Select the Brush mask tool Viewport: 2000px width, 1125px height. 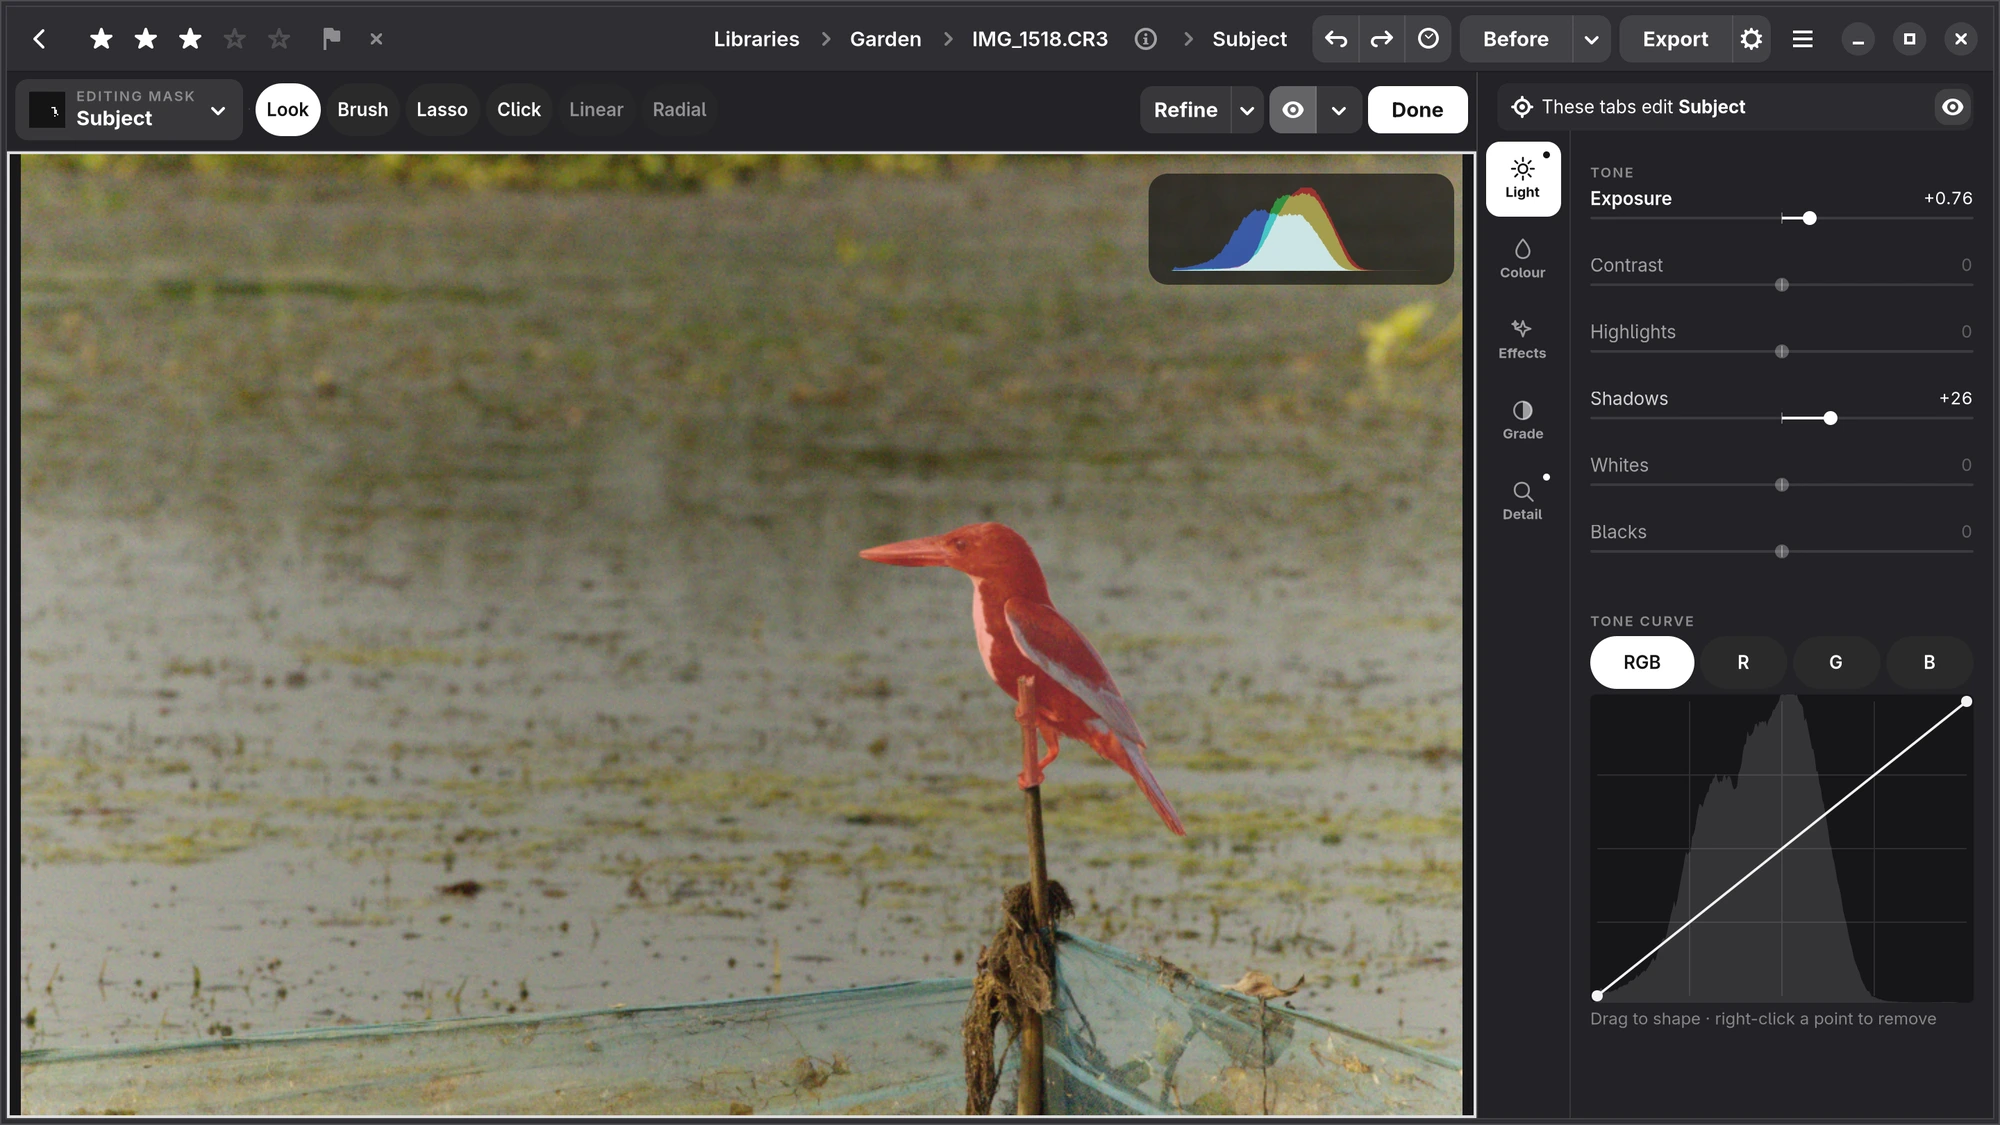[x=362, y=110]
